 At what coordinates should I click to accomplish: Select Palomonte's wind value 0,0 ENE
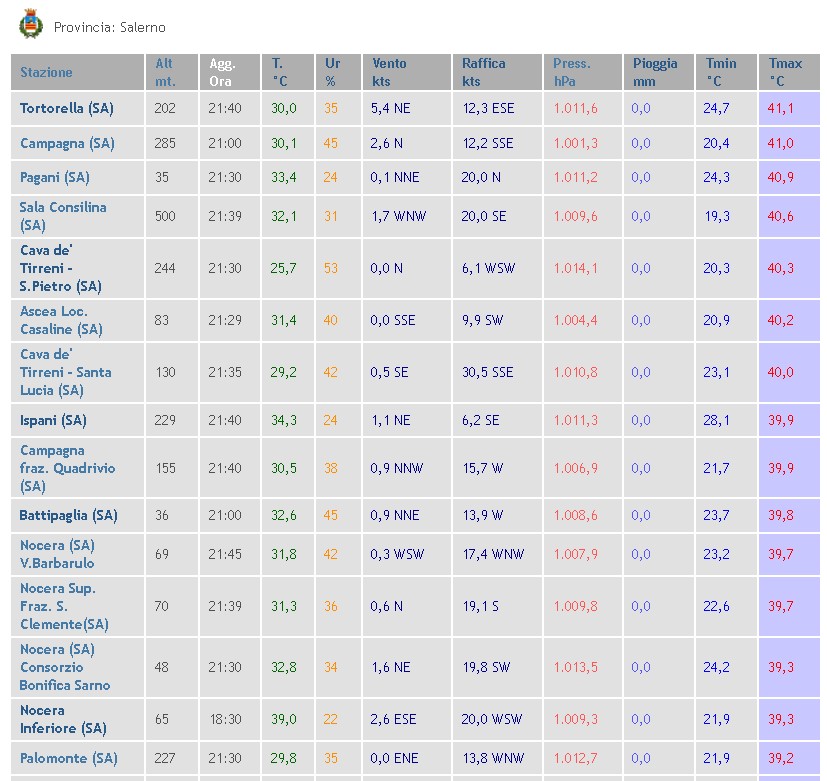(x=394, y=758)
